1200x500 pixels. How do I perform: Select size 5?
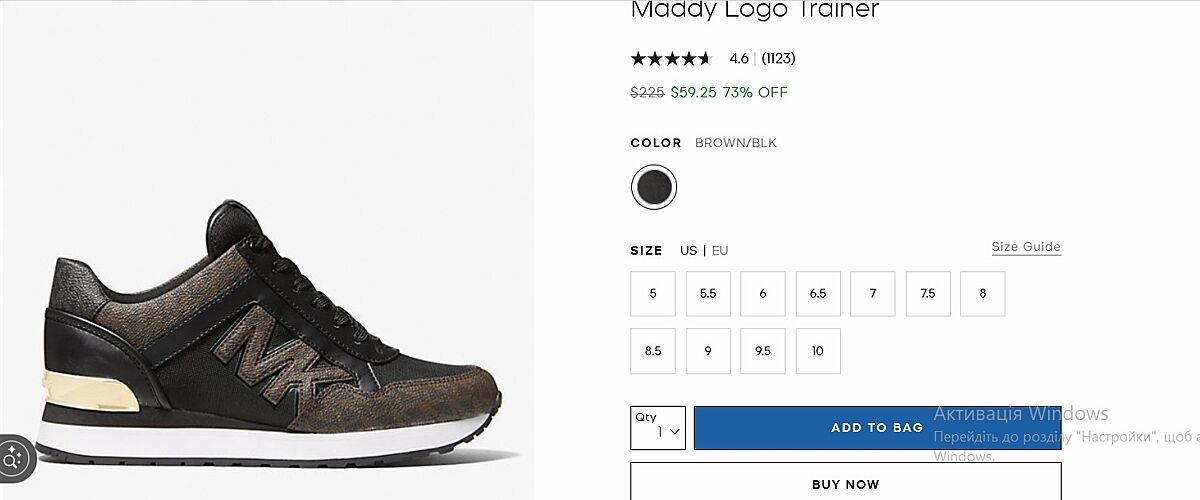click(653, 294)
